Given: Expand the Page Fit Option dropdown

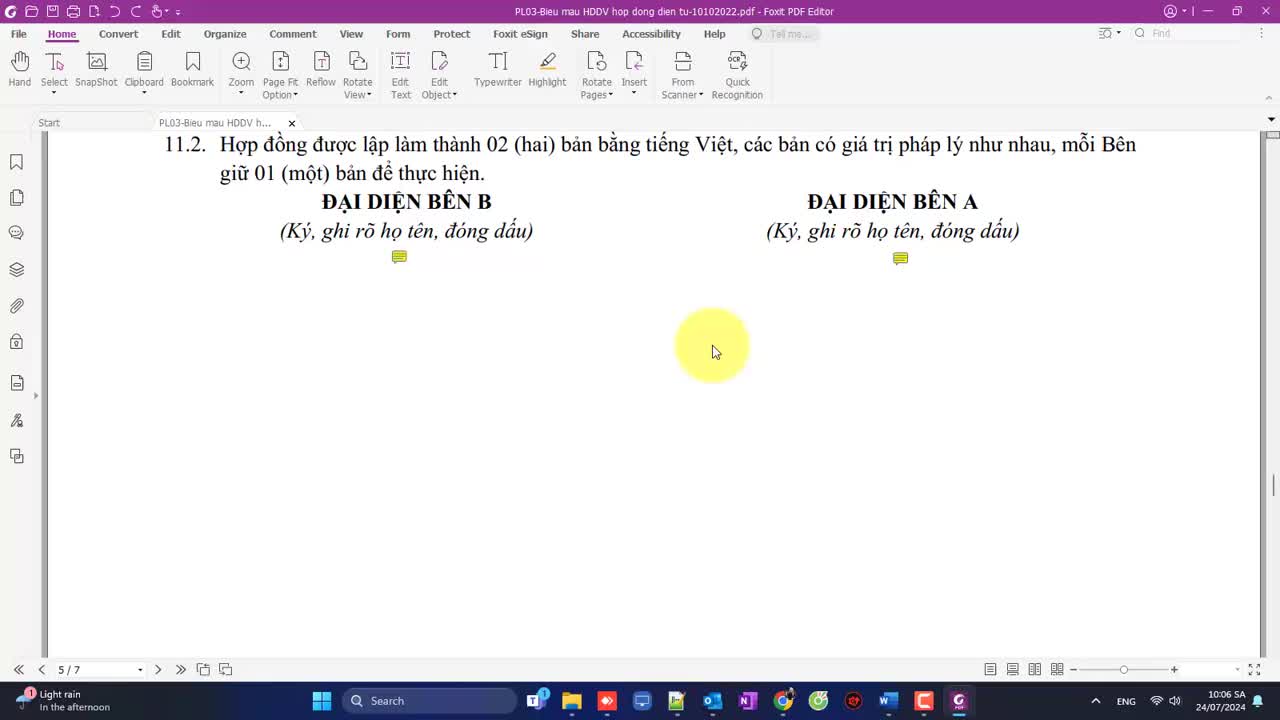Looking at the screenshot, I should click(295, 95).
